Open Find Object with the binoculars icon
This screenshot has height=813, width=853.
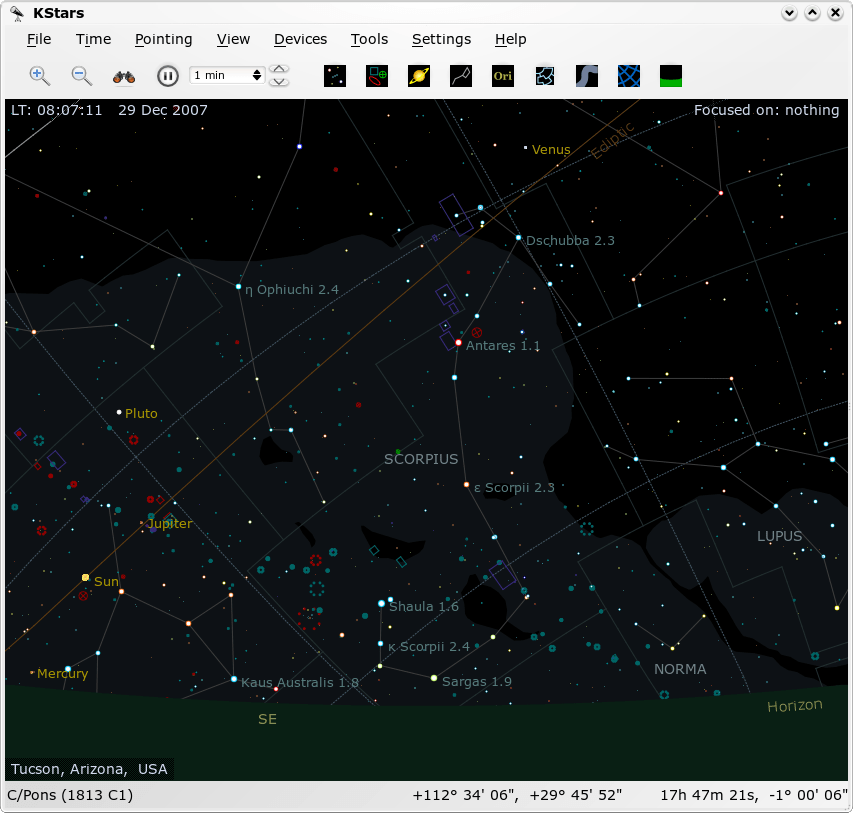124,75
